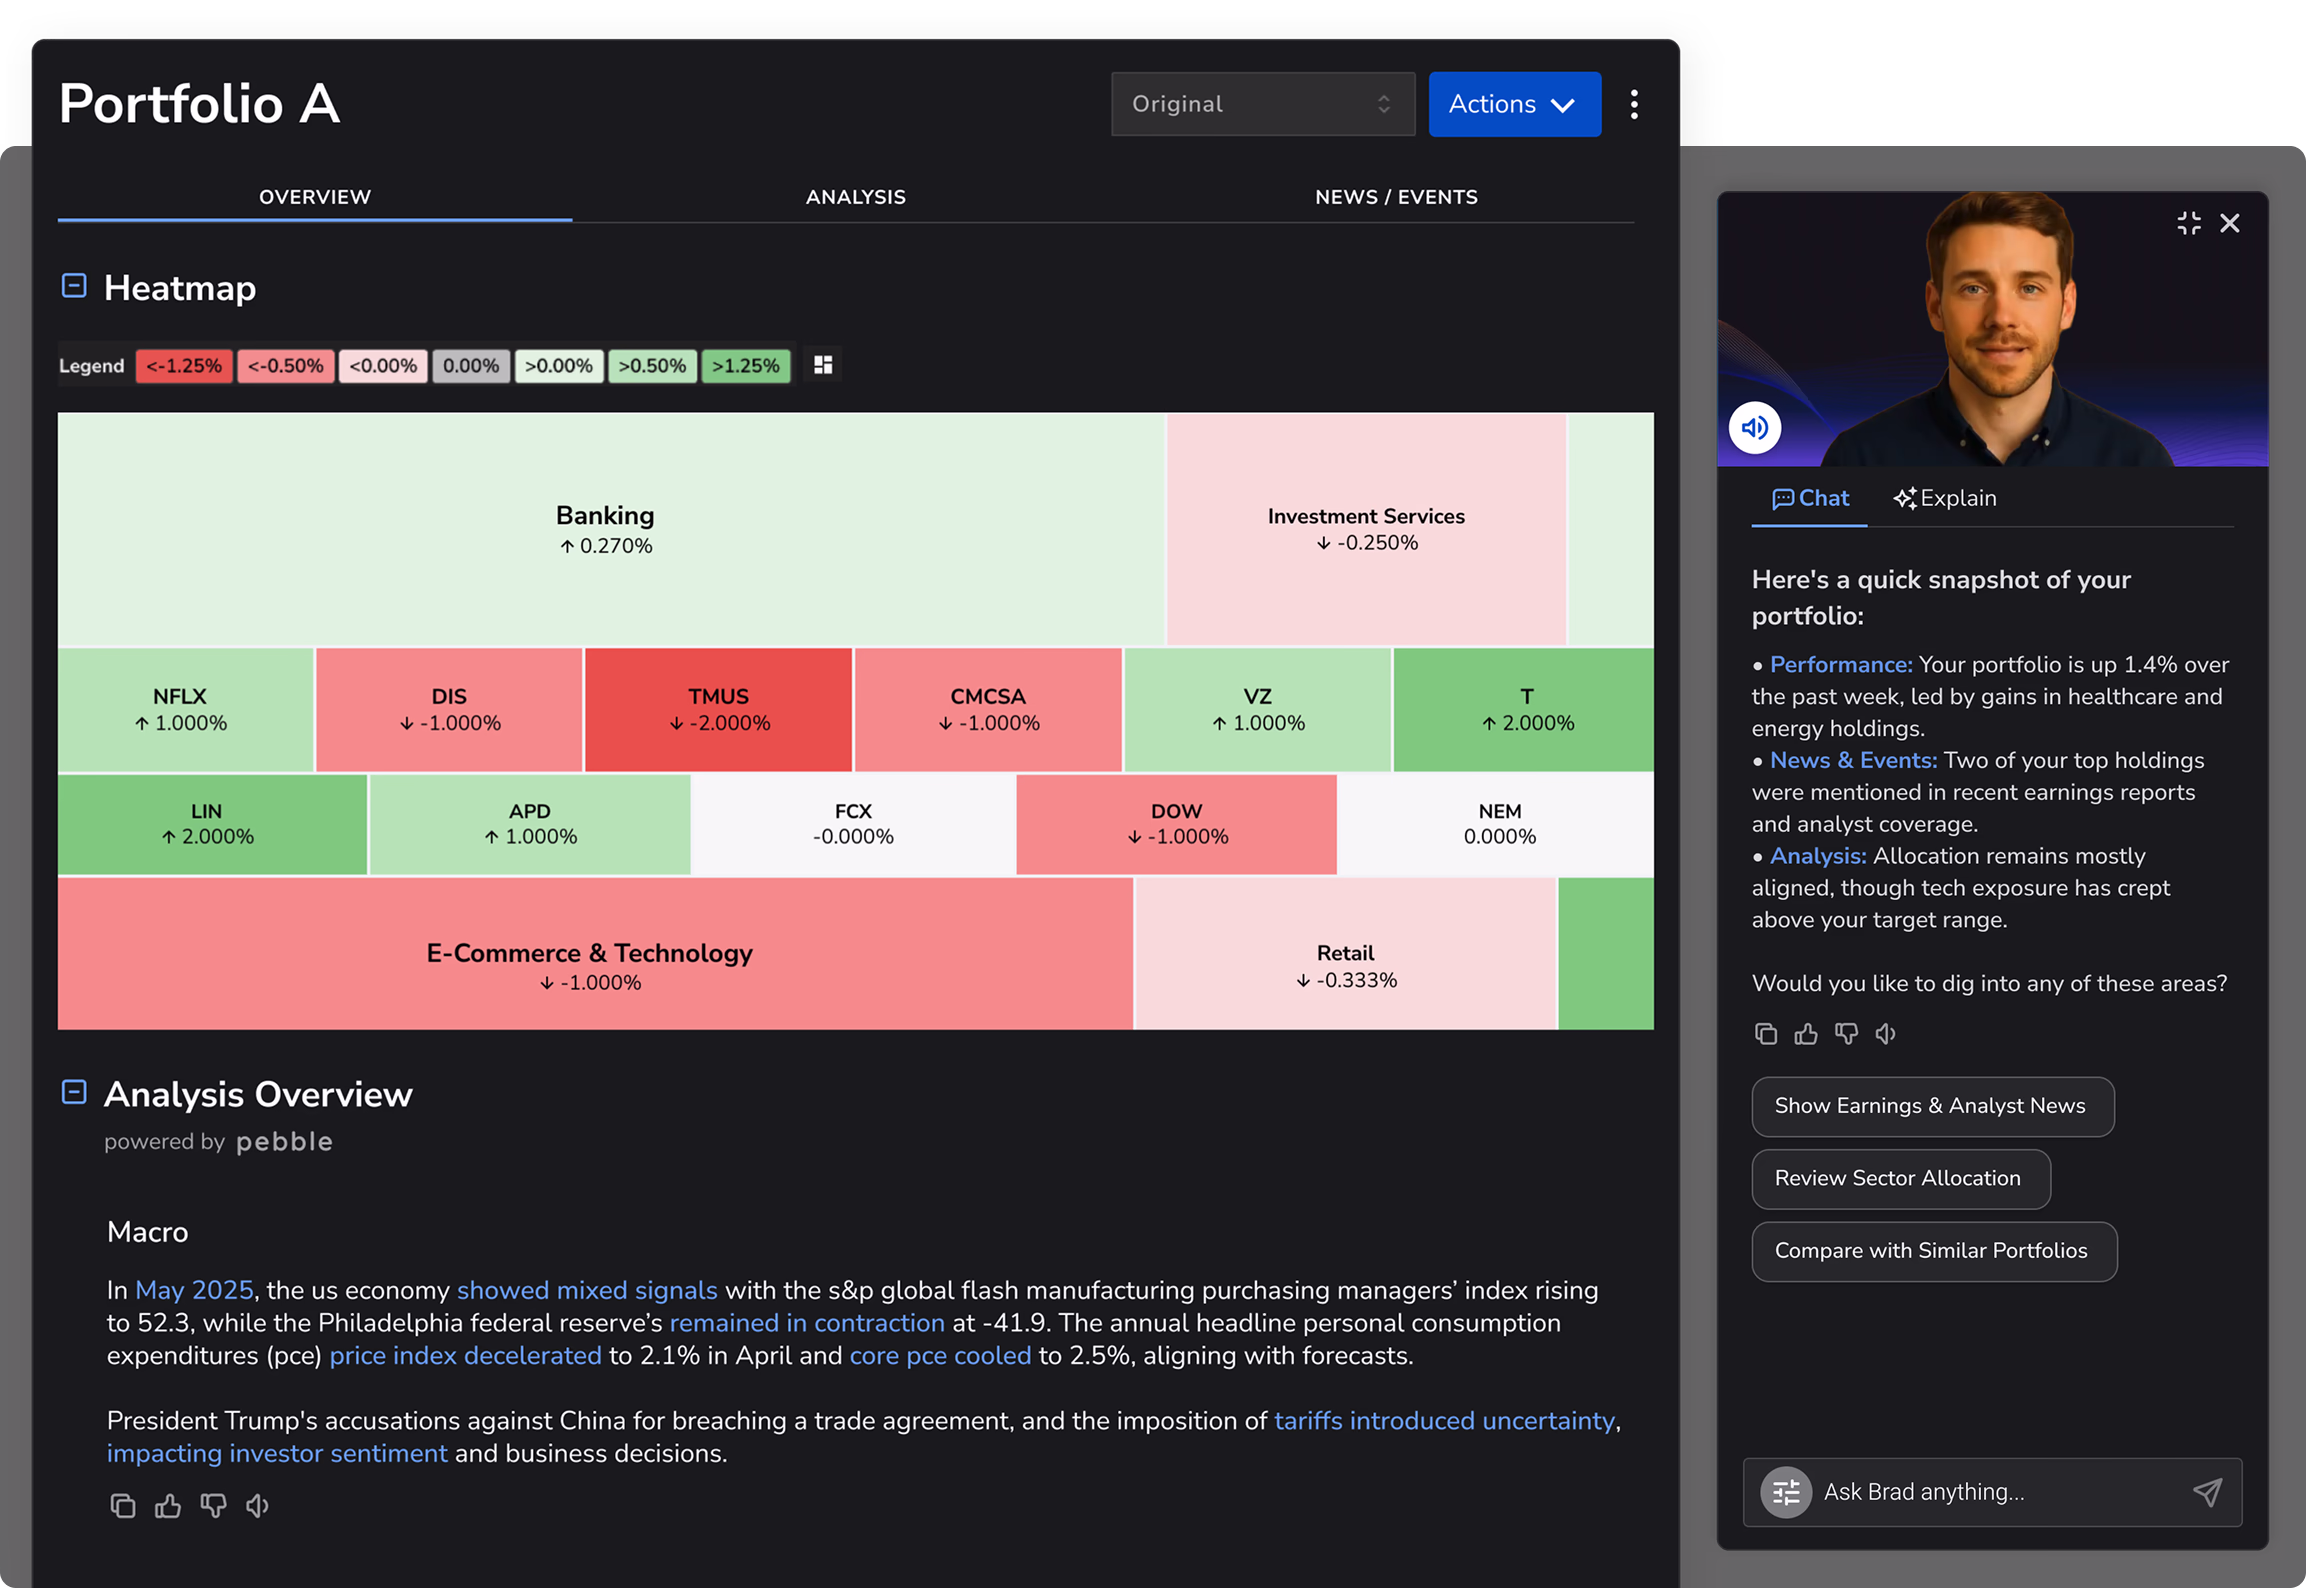The image size is (2306, 1588).
Task: Switch to the Analysis tab
Action: (x=855, y=197)
